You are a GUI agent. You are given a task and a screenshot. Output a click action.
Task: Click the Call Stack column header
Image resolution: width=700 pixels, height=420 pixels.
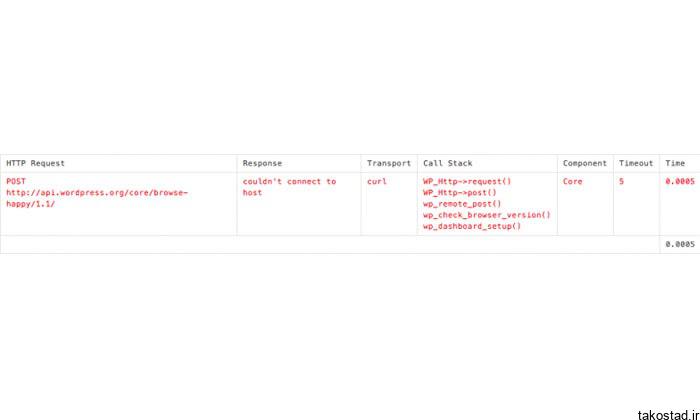click(x=447, y=163)
